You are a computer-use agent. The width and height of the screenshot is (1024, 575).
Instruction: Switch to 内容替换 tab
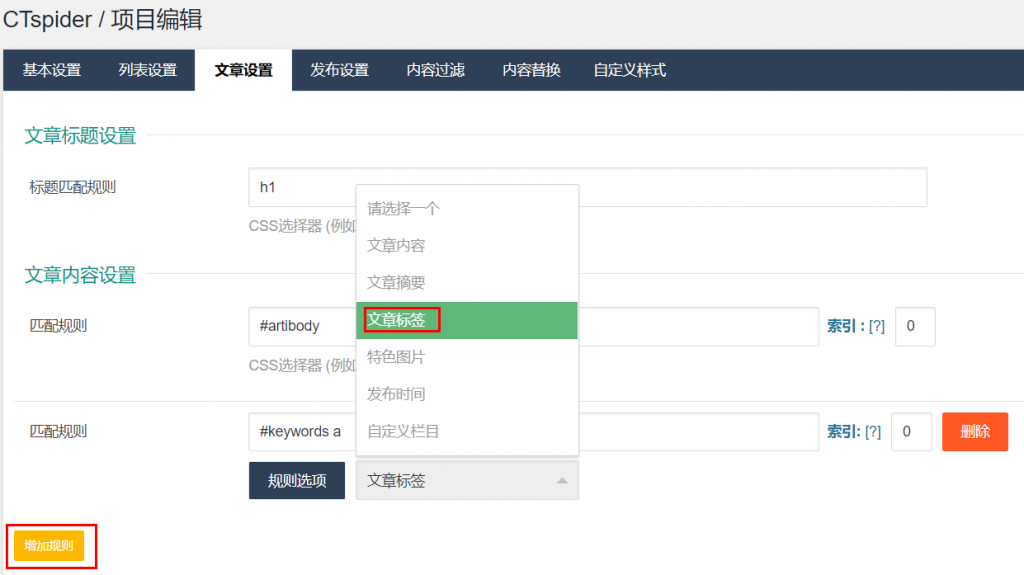pos(532,70)
